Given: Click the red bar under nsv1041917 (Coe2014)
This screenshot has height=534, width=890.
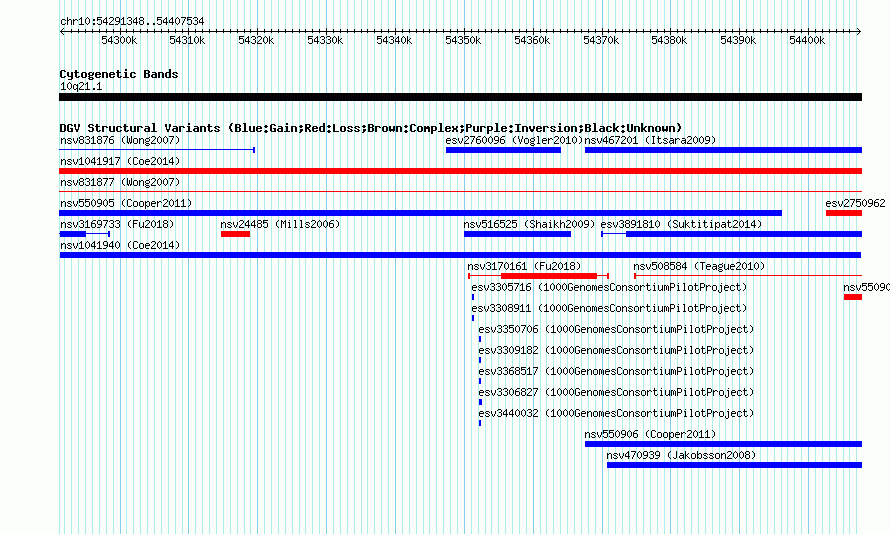Looking at the screenshot, I should point(460,171).
